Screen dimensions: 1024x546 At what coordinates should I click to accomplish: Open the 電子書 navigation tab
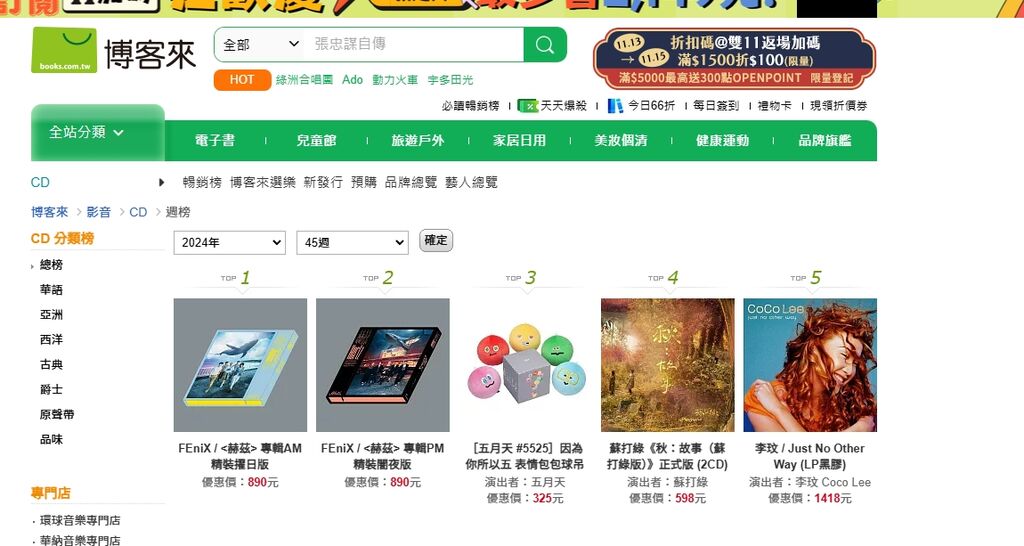(215, 140)
